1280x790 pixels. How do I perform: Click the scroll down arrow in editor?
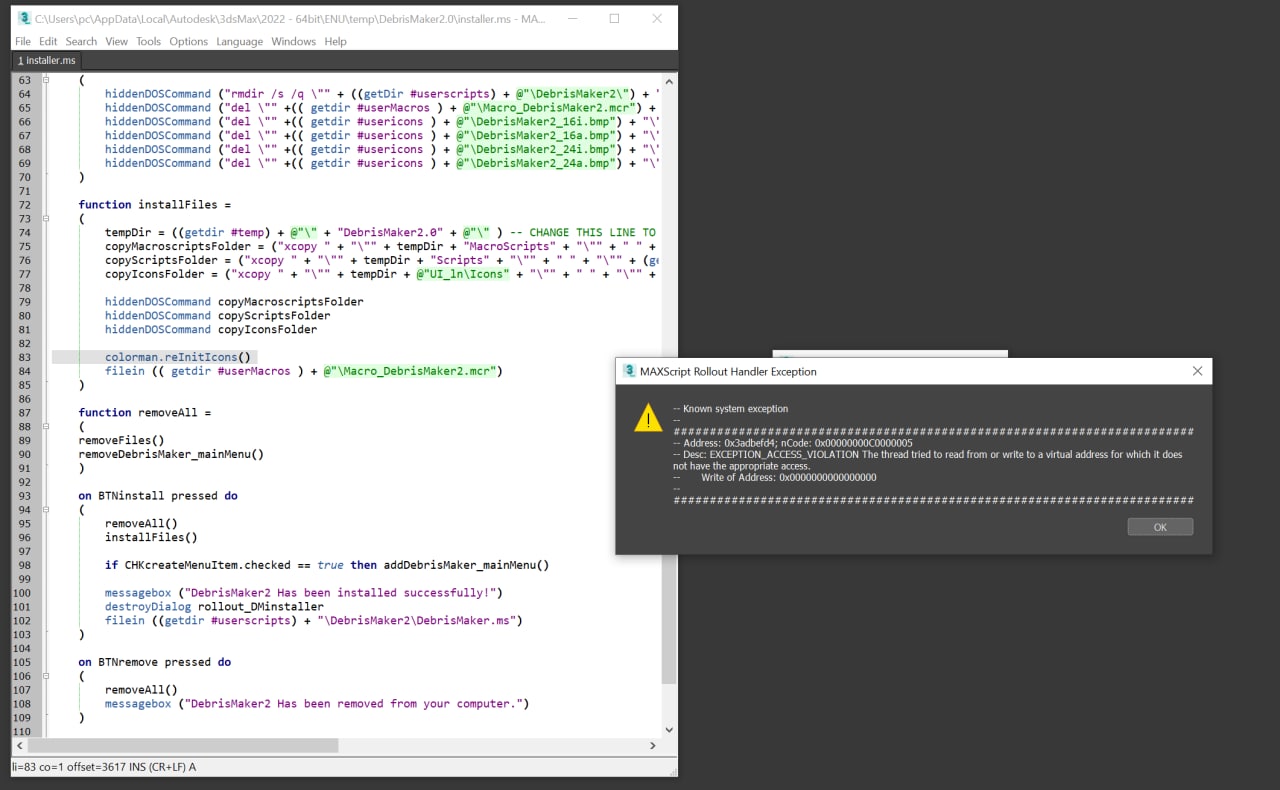tap(669, 730)
